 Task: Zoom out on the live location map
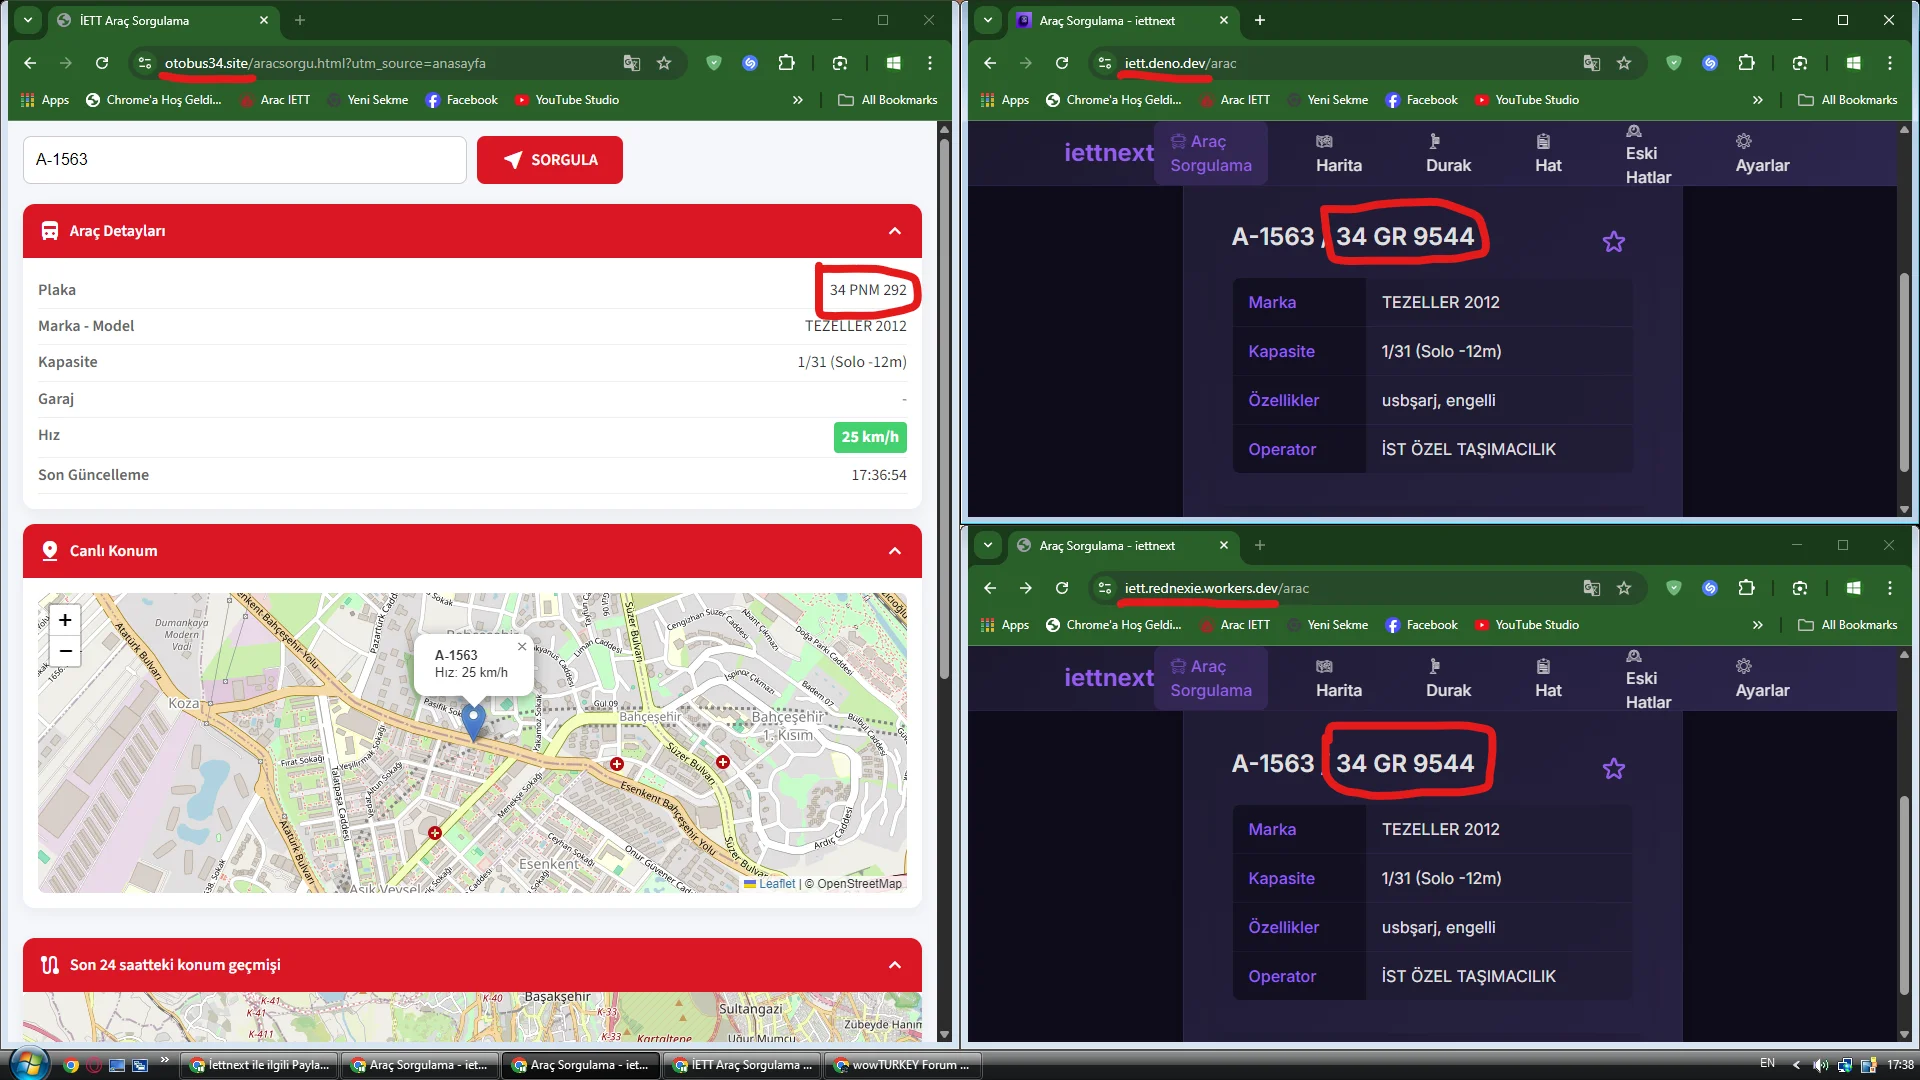65,651
